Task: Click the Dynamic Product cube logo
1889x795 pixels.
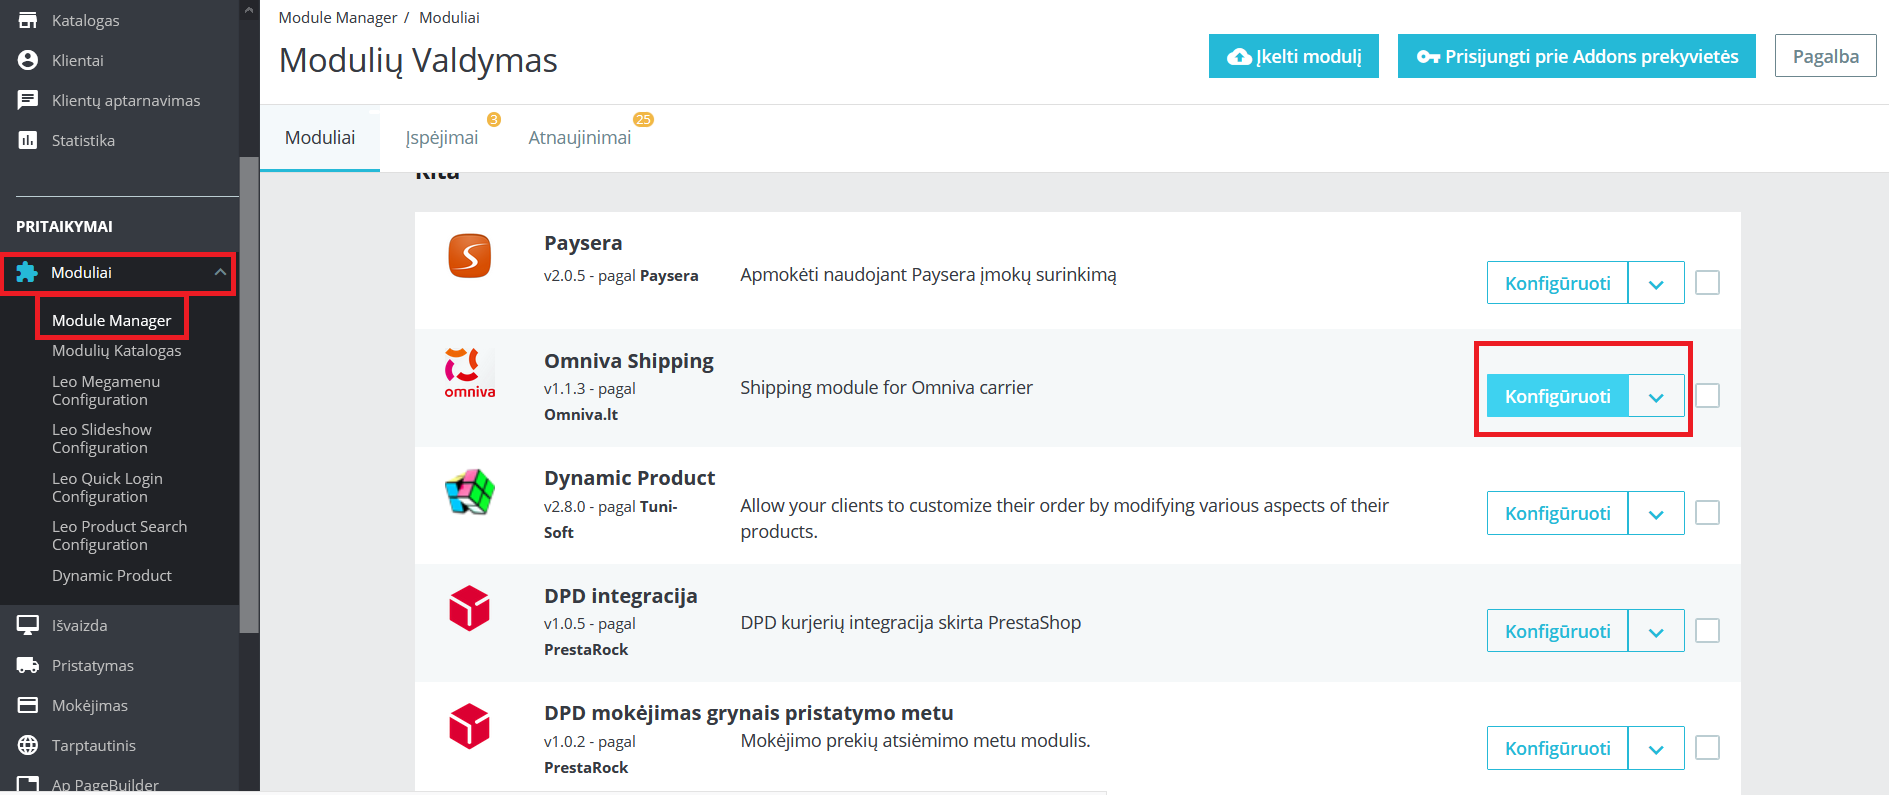Action: [x=470, y=491]
